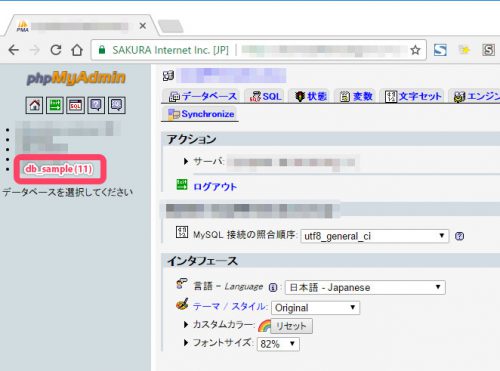The image size is (500, 371).
Task: Open the custom color rainbow picker
Action: click(264, 326)
